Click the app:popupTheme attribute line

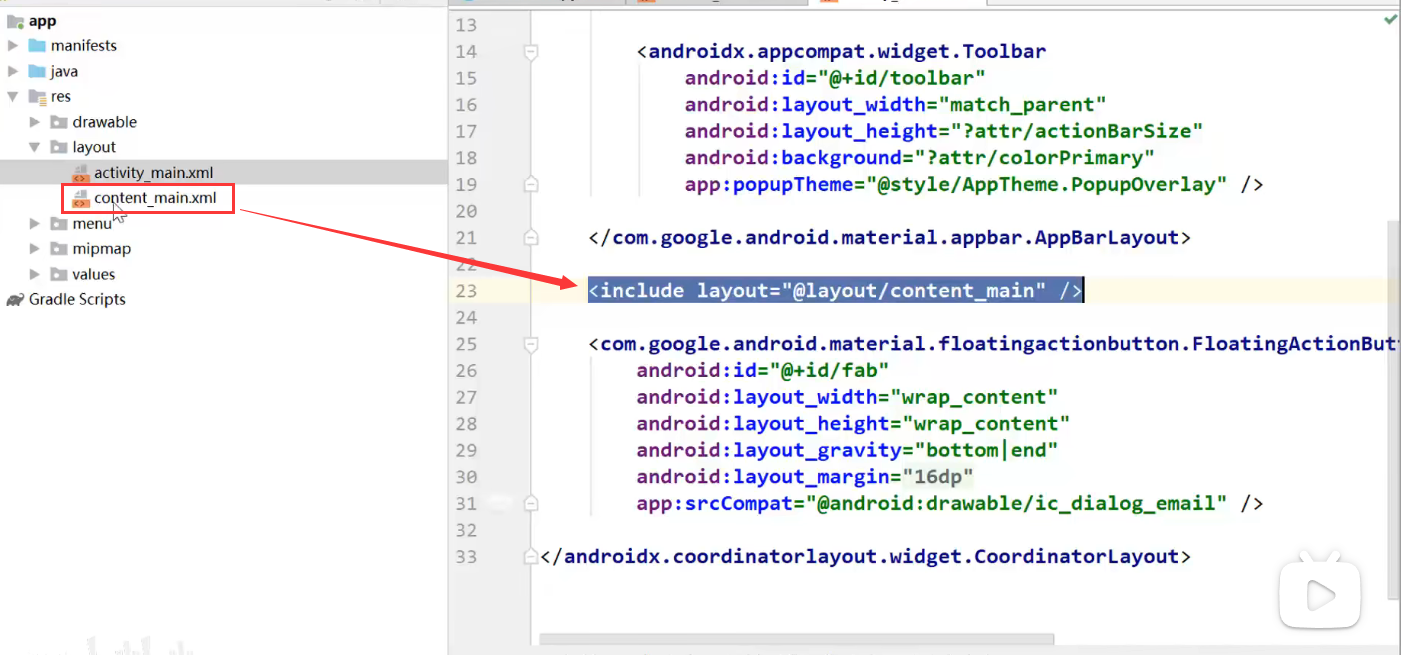[974, 184]
